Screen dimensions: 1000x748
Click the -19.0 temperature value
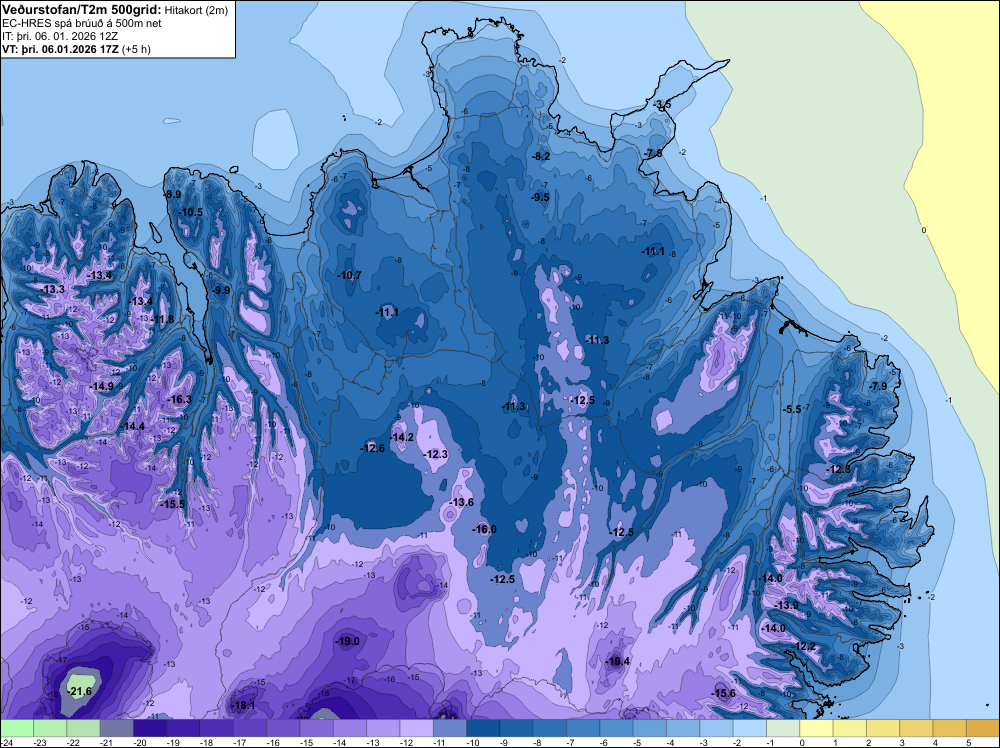pos(348,642)
